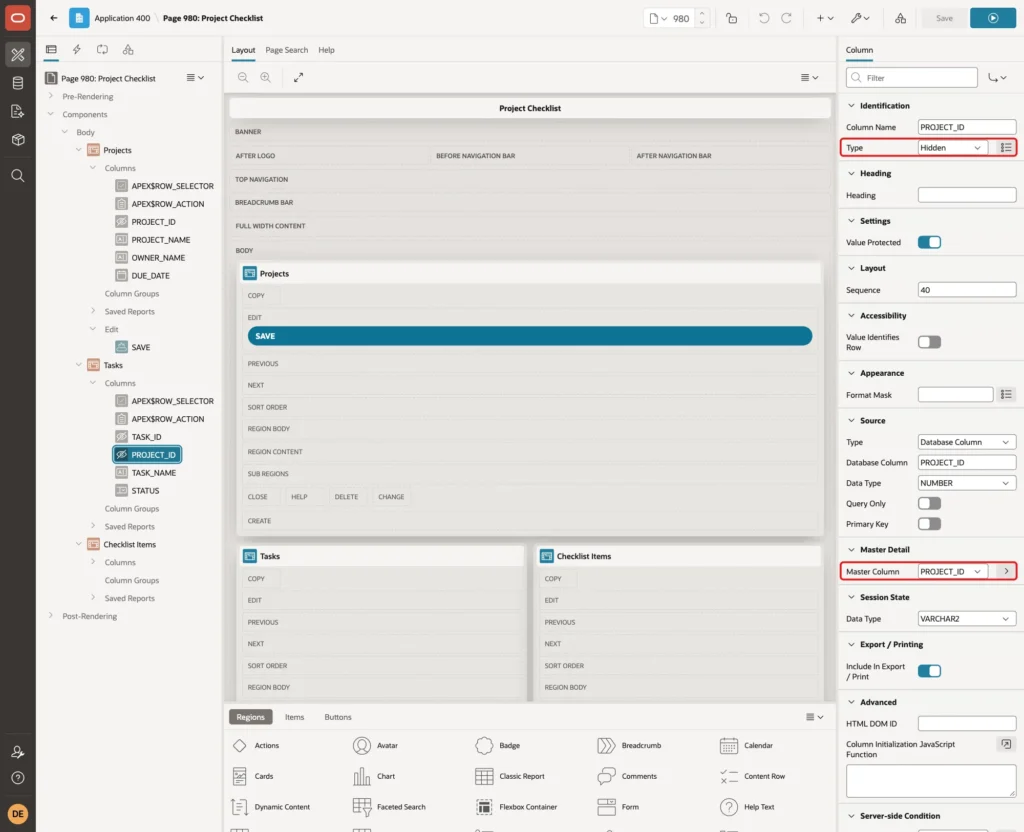Toggle Include In Export / Print switch
Viewport: 1024px width, 832px height.
(x=929, y=671)
